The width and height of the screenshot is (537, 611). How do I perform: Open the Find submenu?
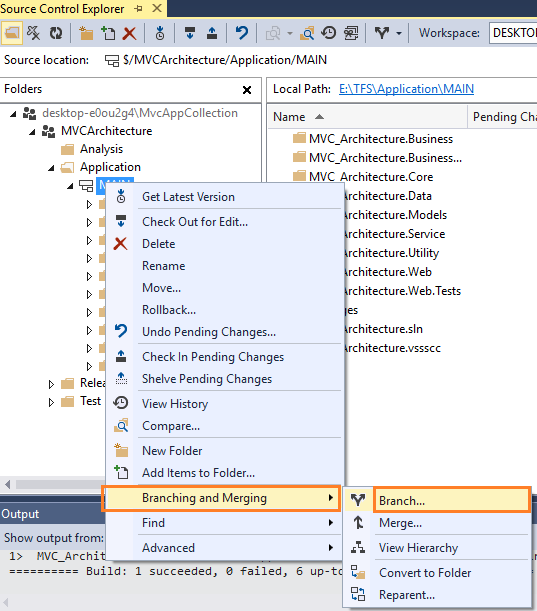pyautogui.click(x=224, y=523)
